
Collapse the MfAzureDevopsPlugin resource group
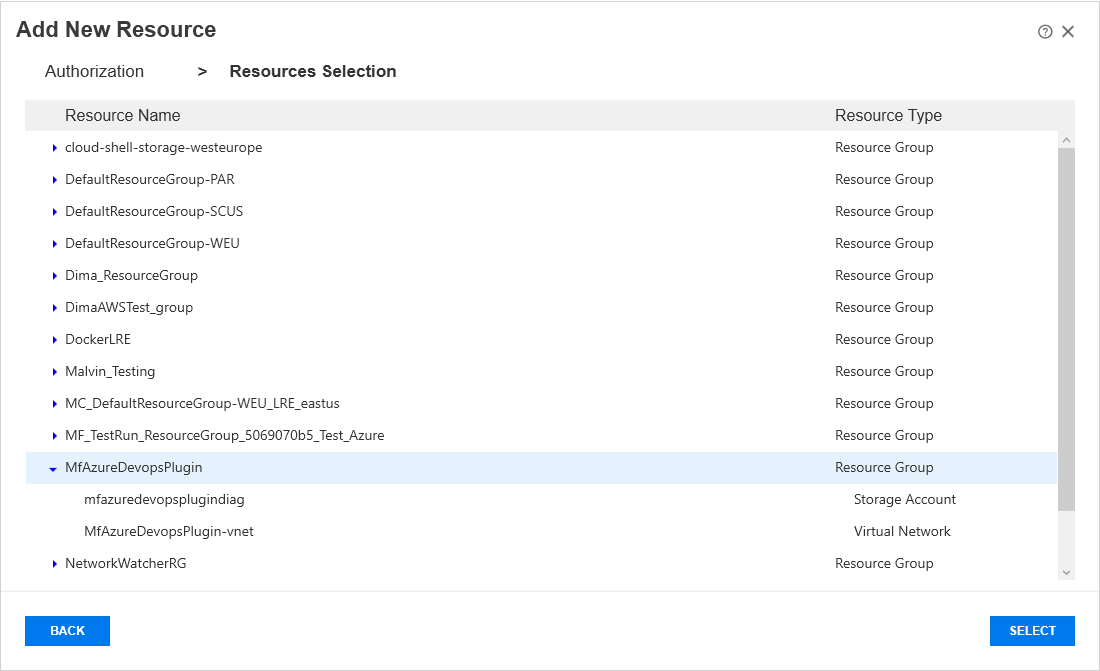pos(53,467)
